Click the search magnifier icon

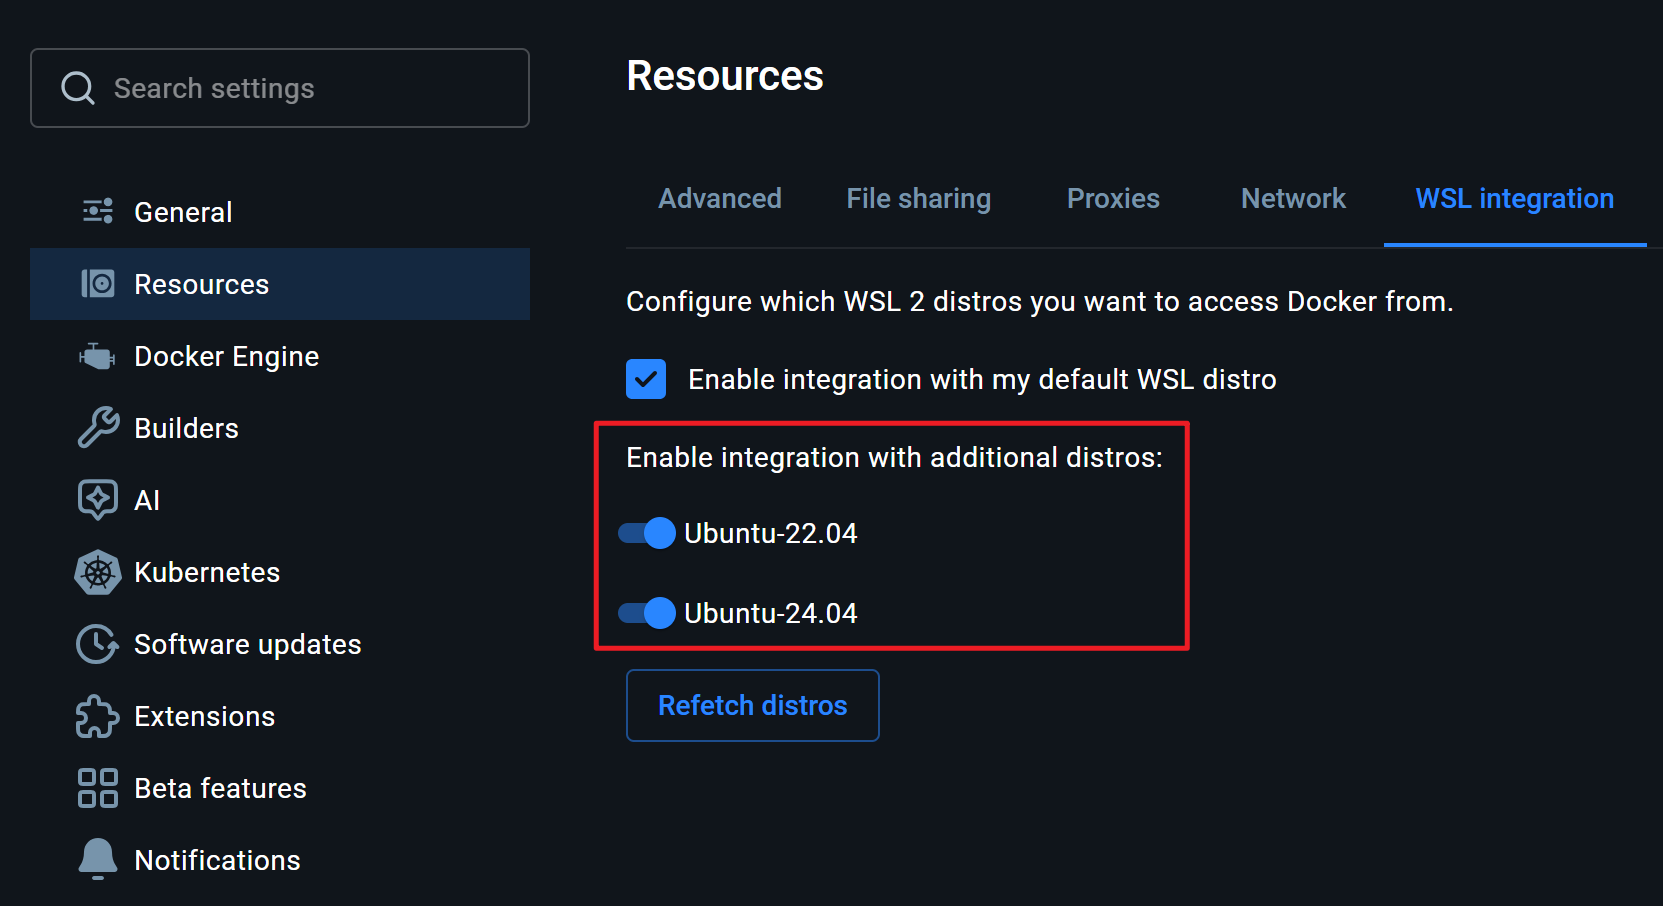point(78,88)
